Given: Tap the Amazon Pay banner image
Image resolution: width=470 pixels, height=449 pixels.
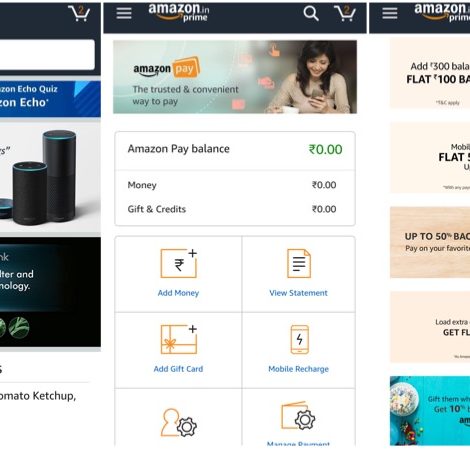Looking at the screenshot, I should (x=235, y=77).
